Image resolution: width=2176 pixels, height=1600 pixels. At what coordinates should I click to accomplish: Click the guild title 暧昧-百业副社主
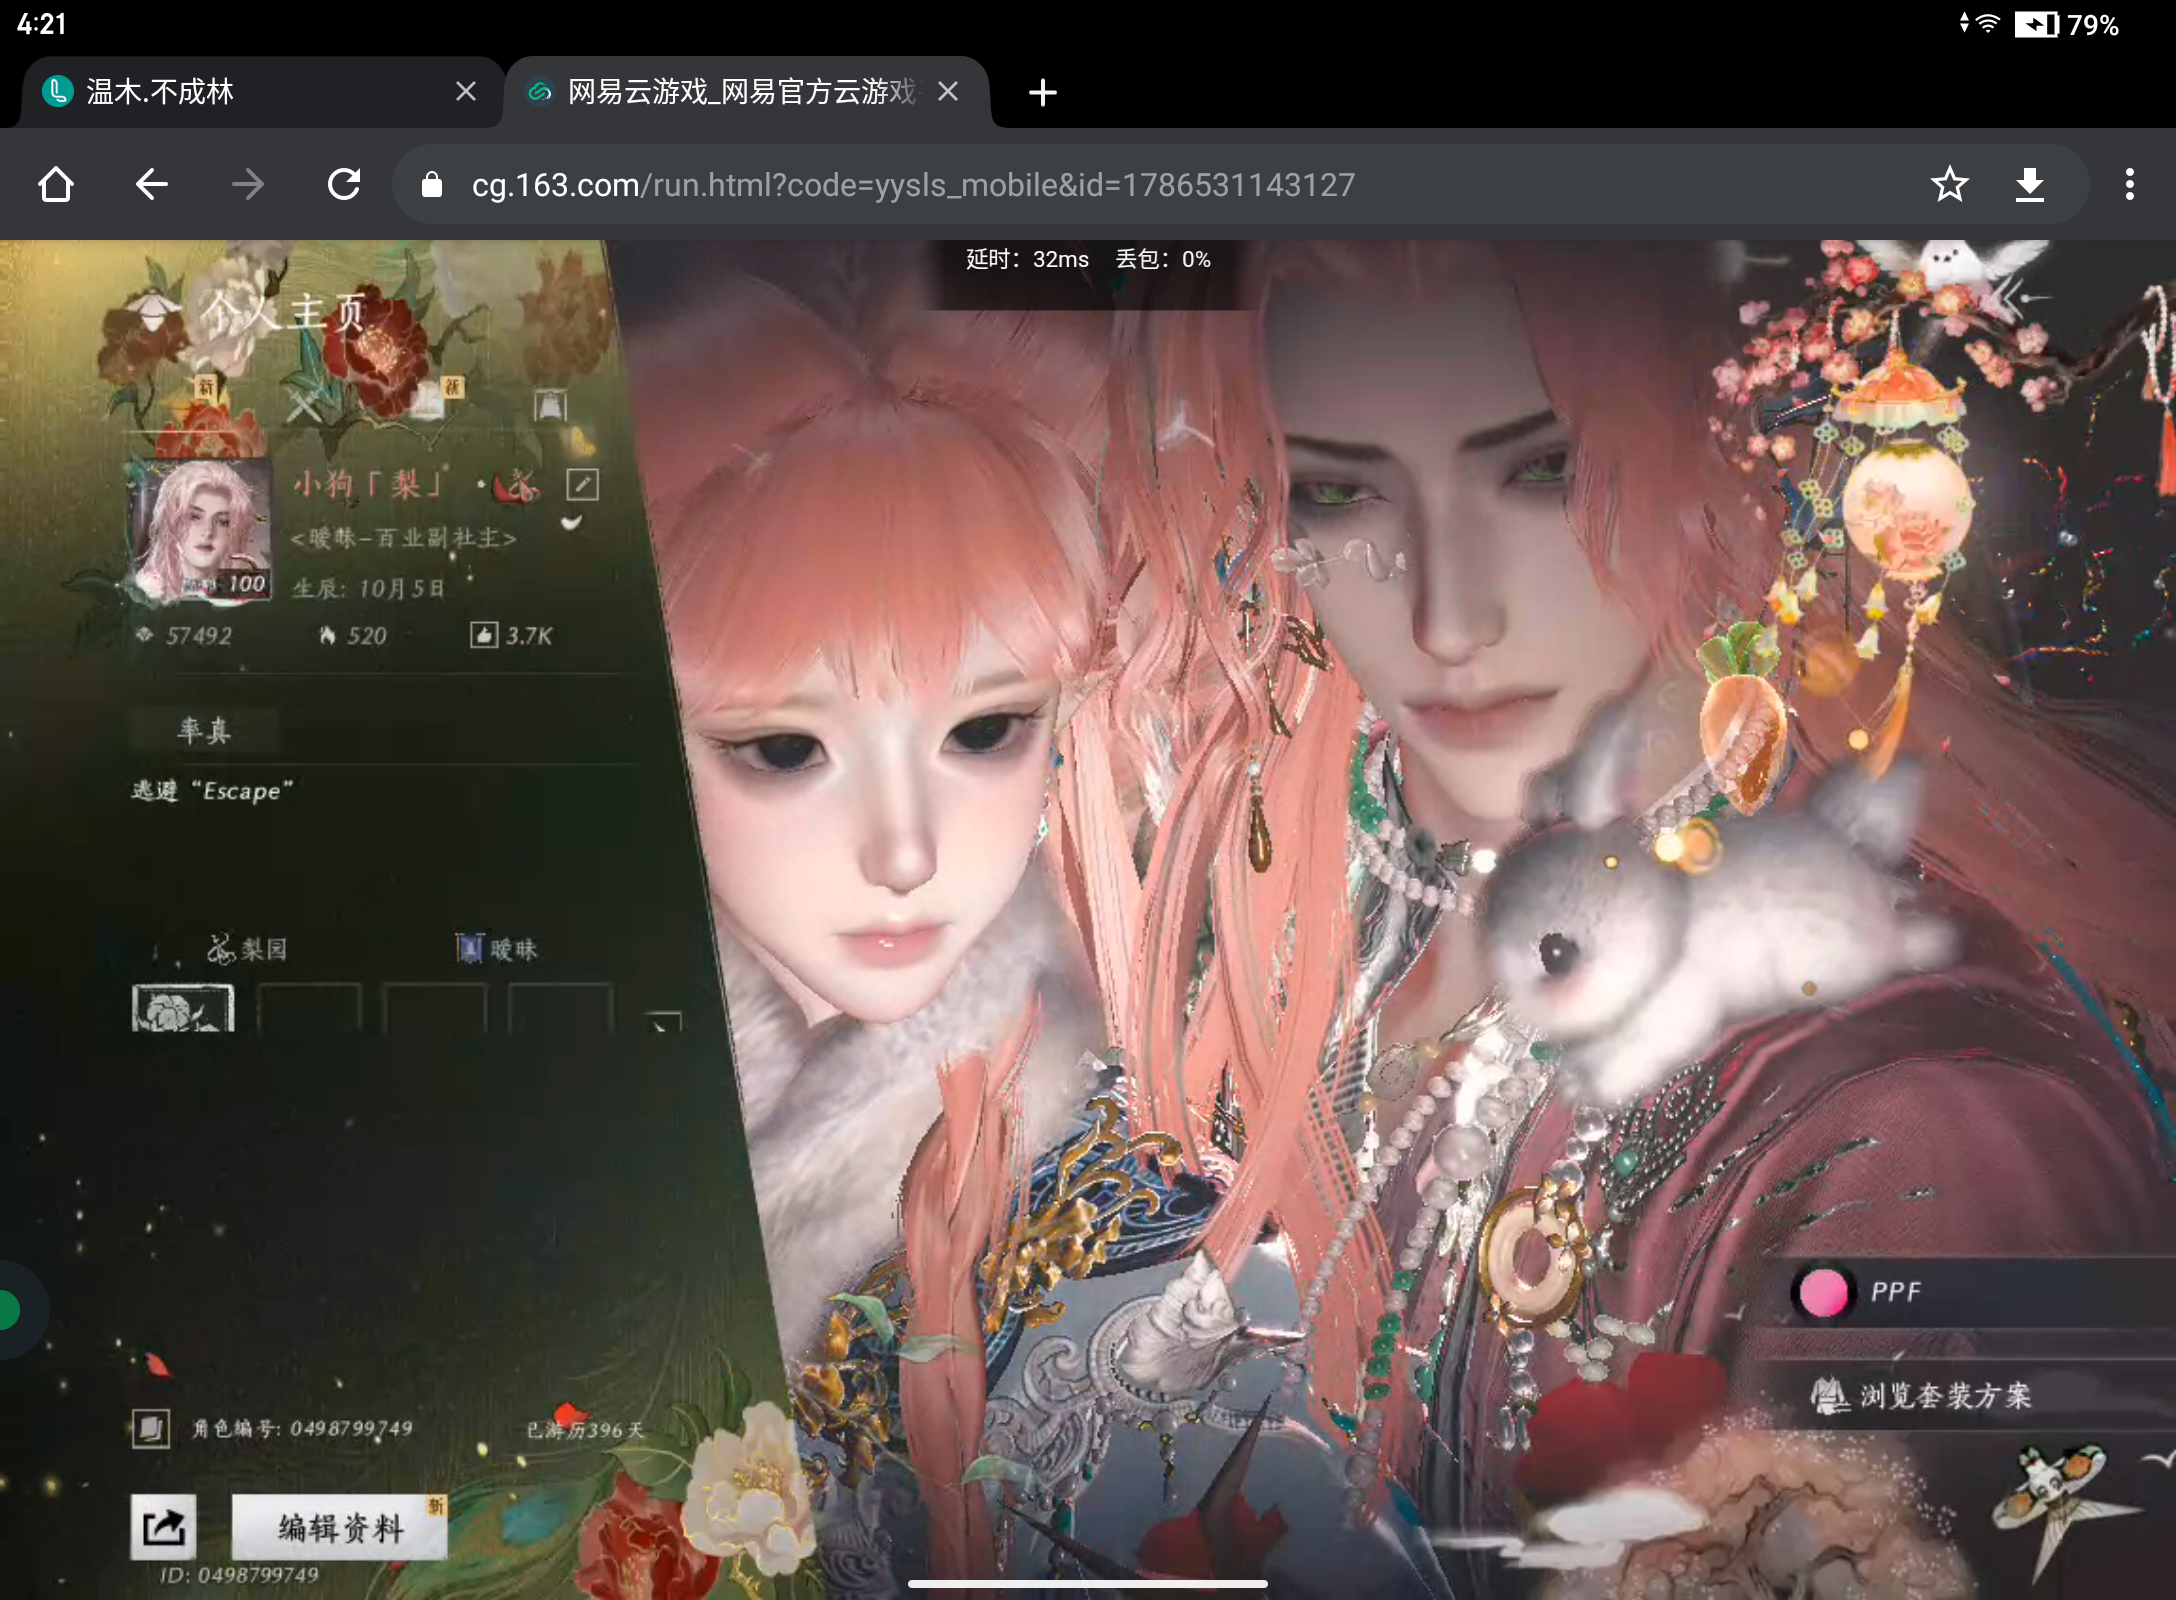coord(403,538)
